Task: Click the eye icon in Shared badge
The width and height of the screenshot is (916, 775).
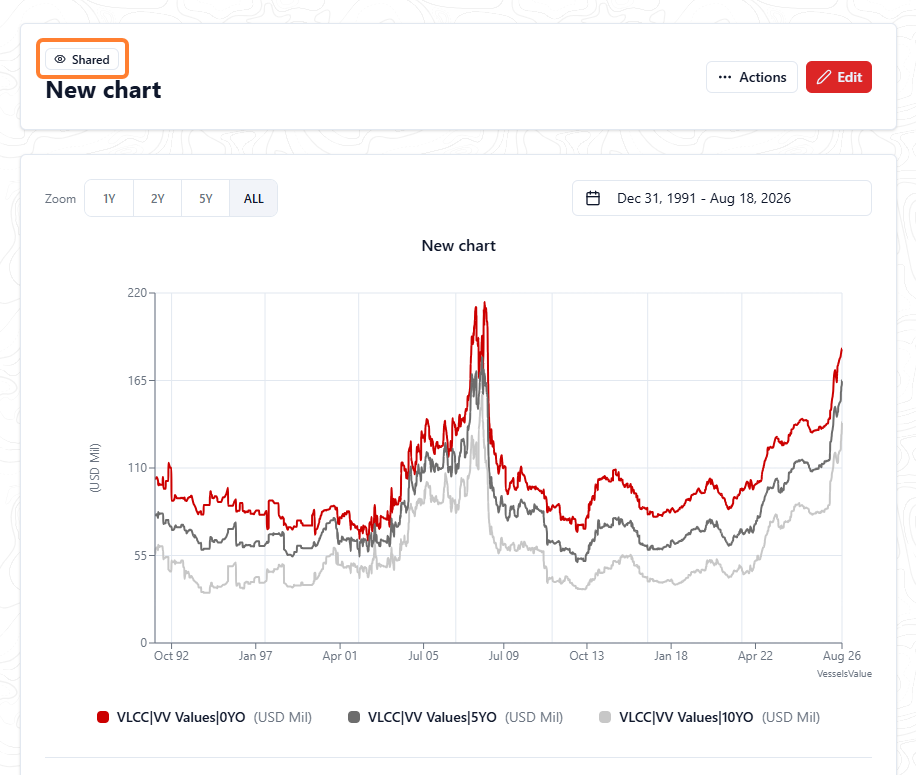Action: [60, 60]
